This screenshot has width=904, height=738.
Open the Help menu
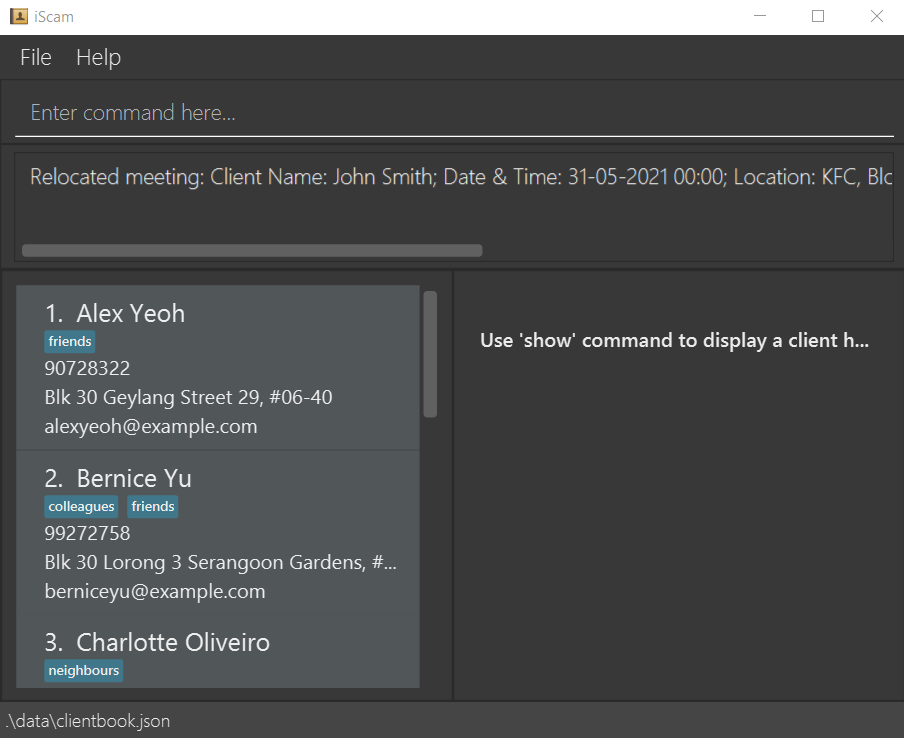coord(99,58)
